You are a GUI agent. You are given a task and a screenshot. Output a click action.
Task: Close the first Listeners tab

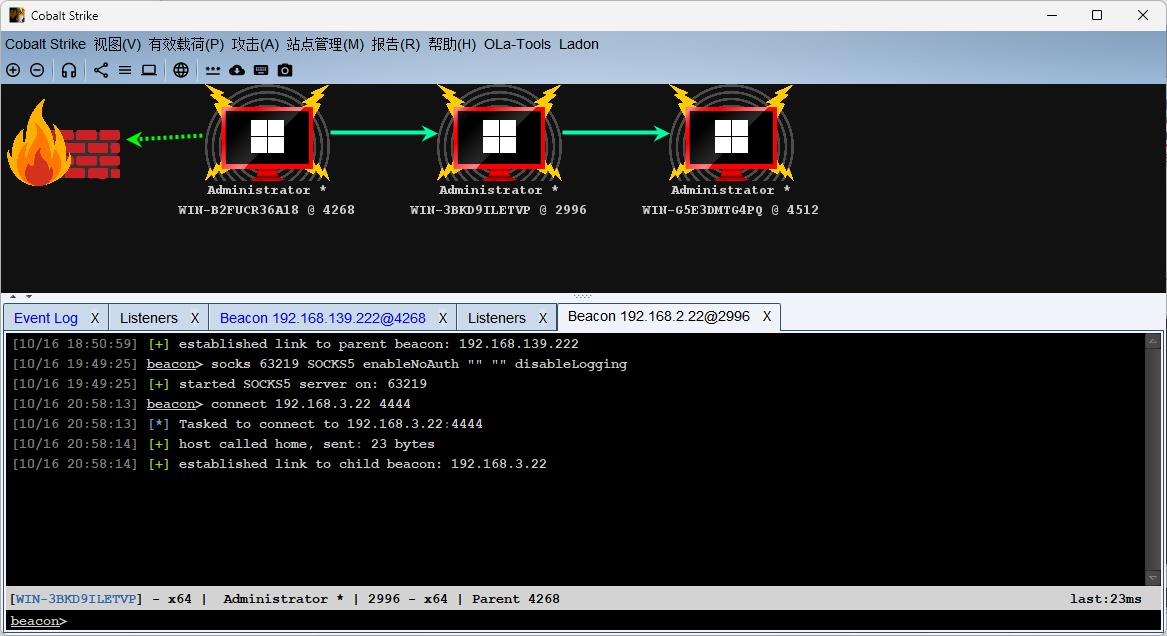(x=195, y=318)
